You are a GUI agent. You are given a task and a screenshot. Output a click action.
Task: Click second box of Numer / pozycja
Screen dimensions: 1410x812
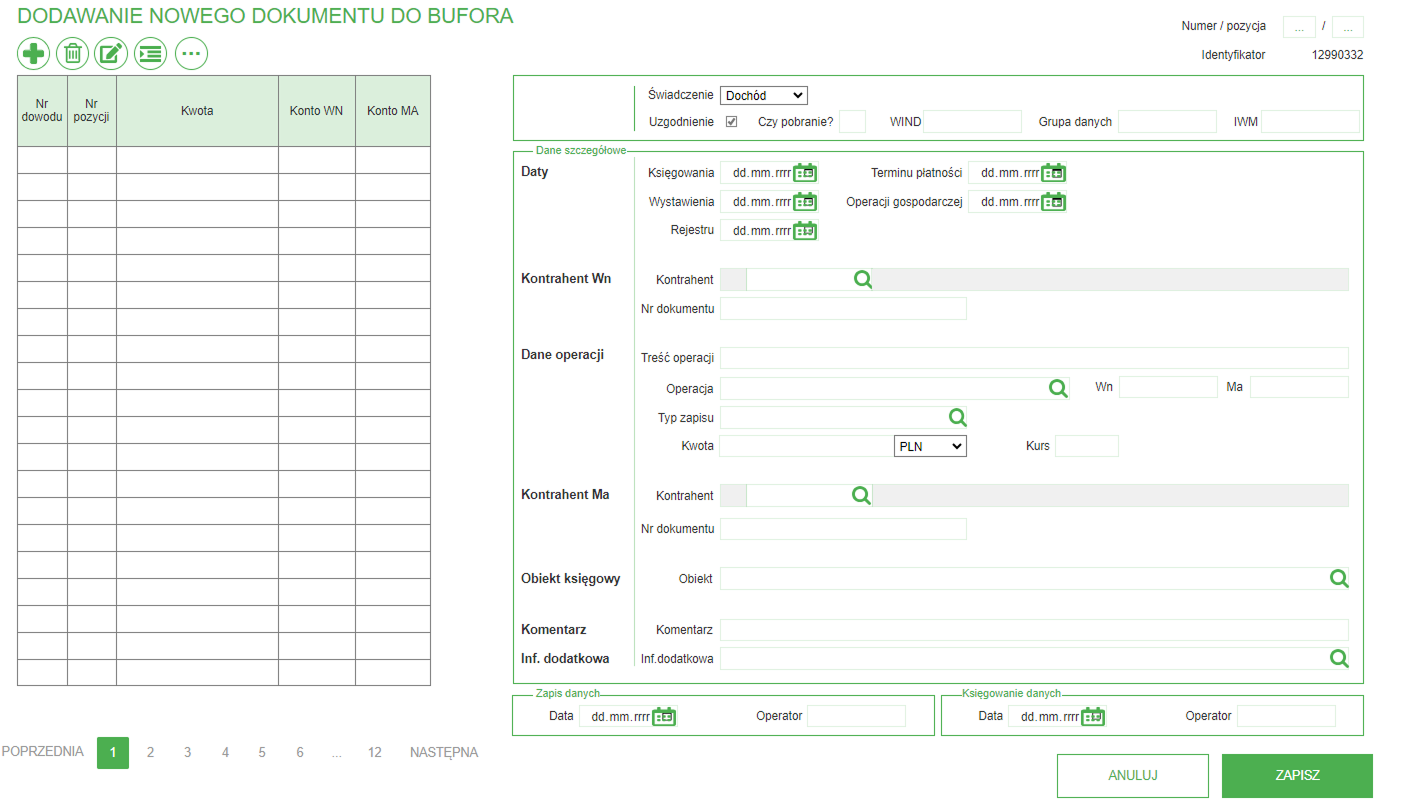1348,27
